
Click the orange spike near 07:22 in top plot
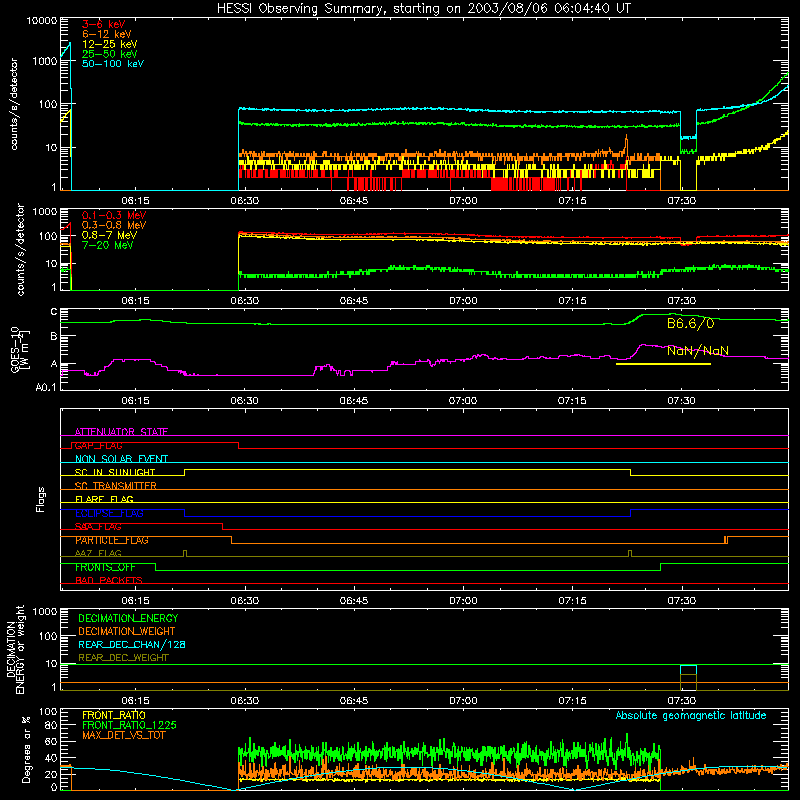click(626, 145)
